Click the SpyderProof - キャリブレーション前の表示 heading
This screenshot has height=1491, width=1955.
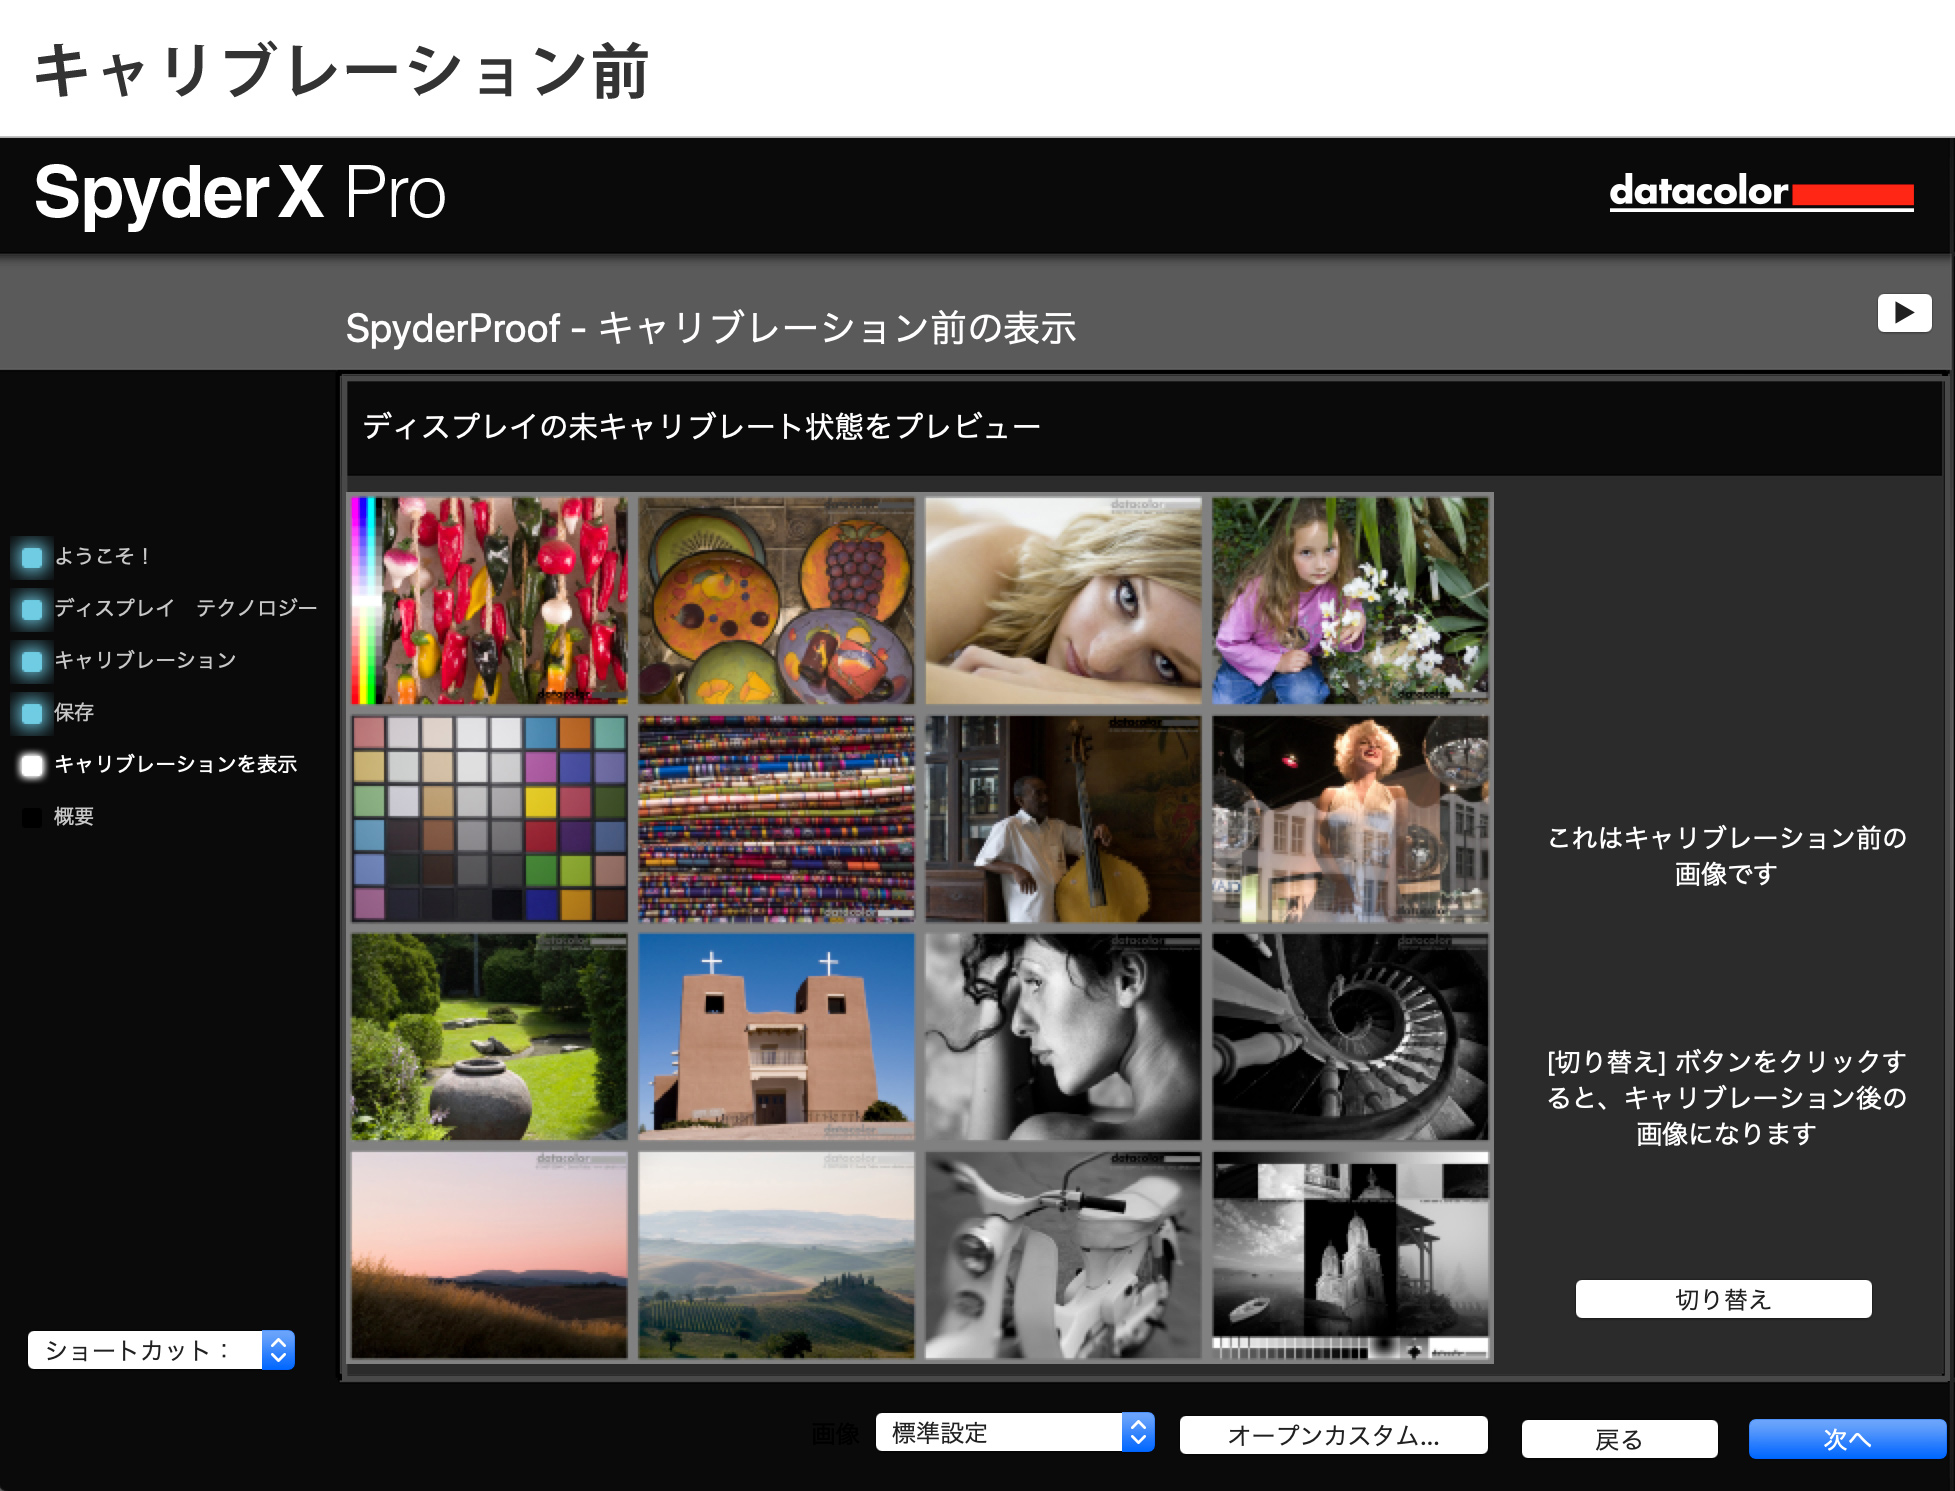pyautogui.click(x=710, y=328)
